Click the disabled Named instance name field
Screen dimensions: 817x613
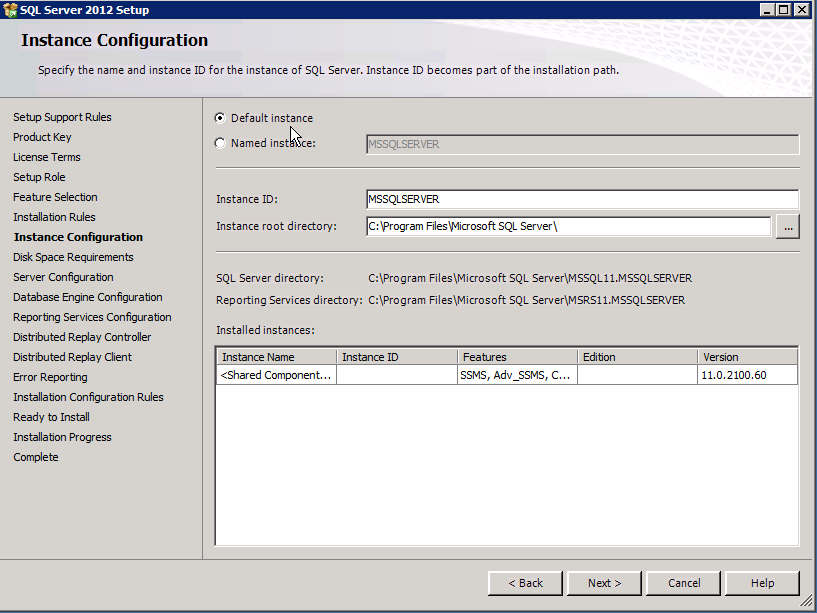(x=583, y=144)
